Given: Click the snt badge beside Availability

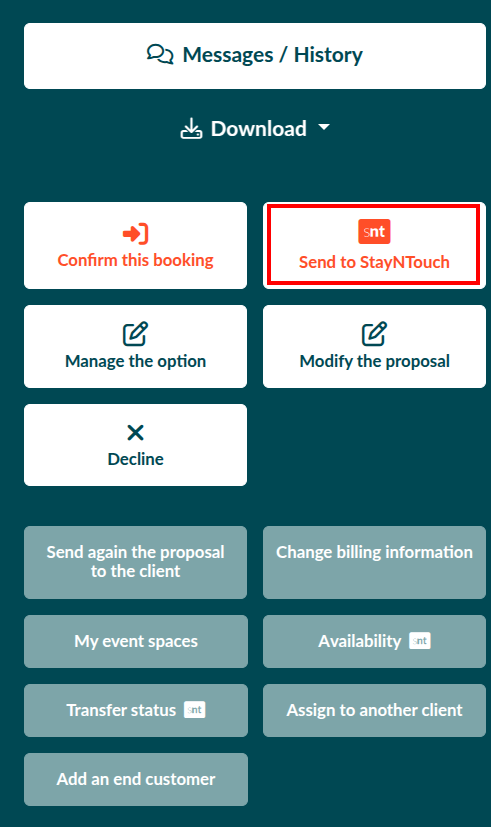Looking at the screenshot, I should pos(420,641).
